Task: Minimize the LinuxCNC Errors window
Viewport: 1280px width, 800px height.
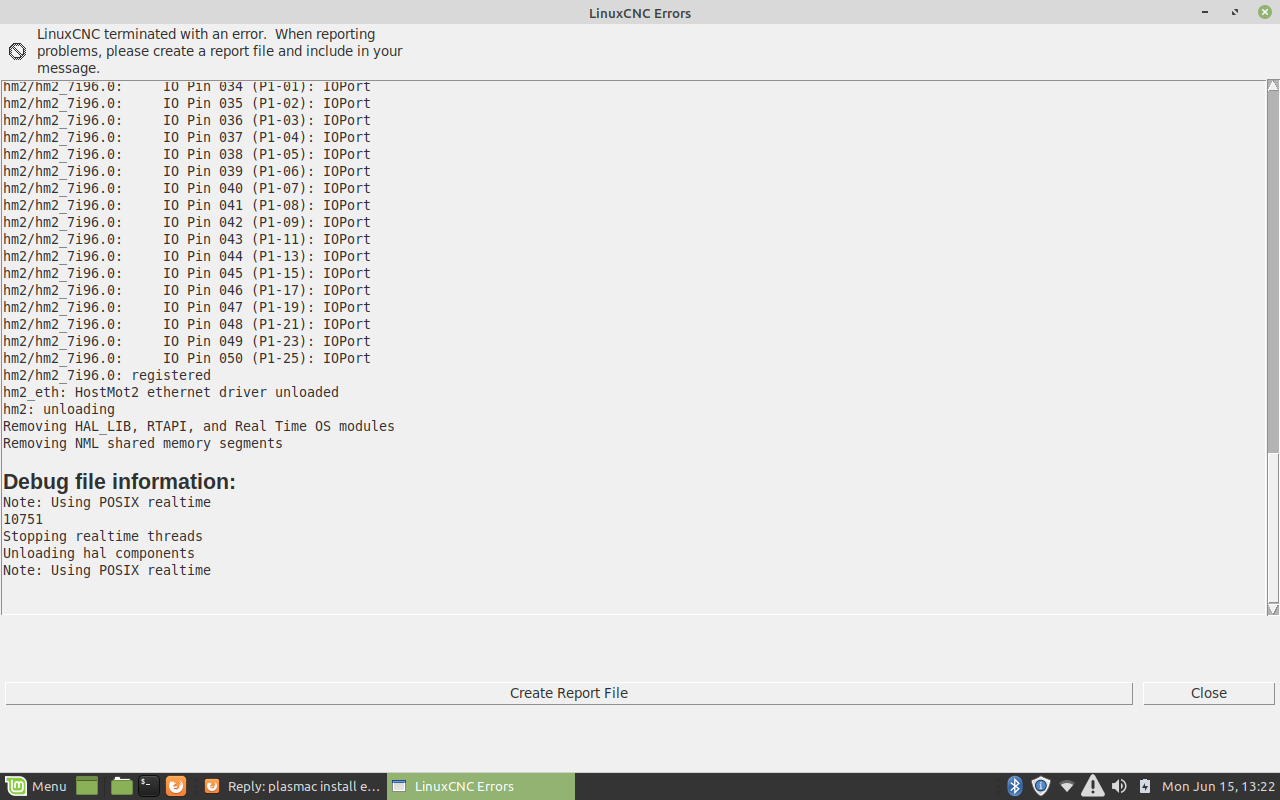Action: tap(1206, 12)
